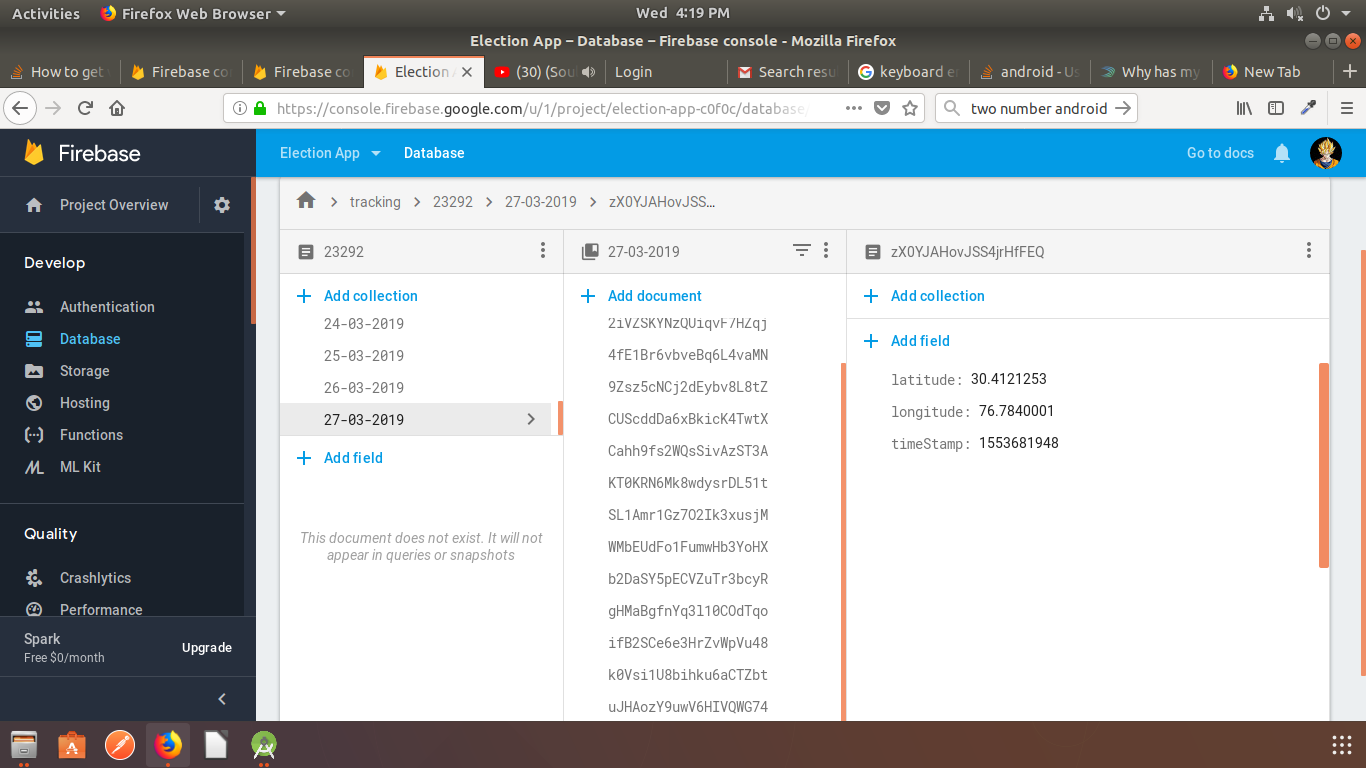Open Storage section
1366x768 pixels.
point(84,371)
